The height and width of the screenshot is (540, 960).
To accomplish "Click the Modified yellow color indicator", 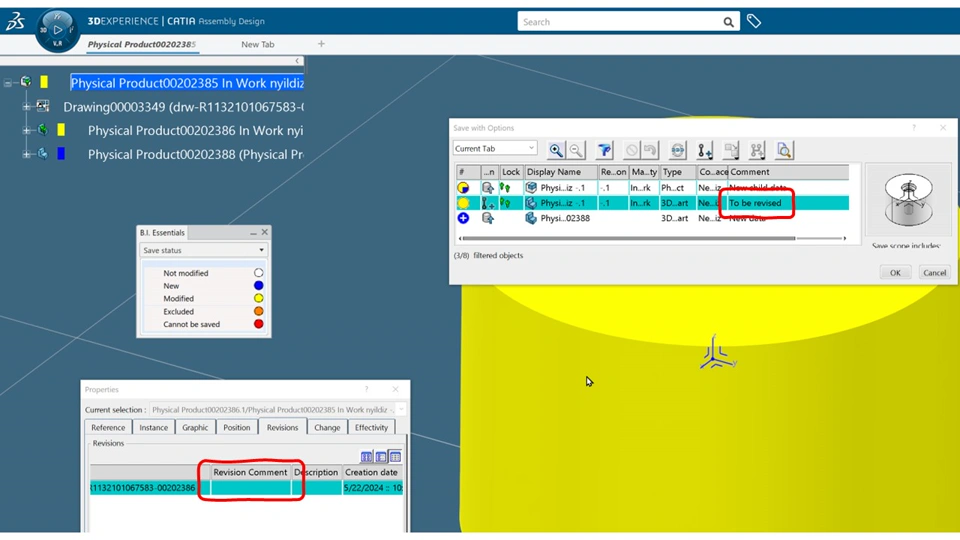I will tap(258, 299).
